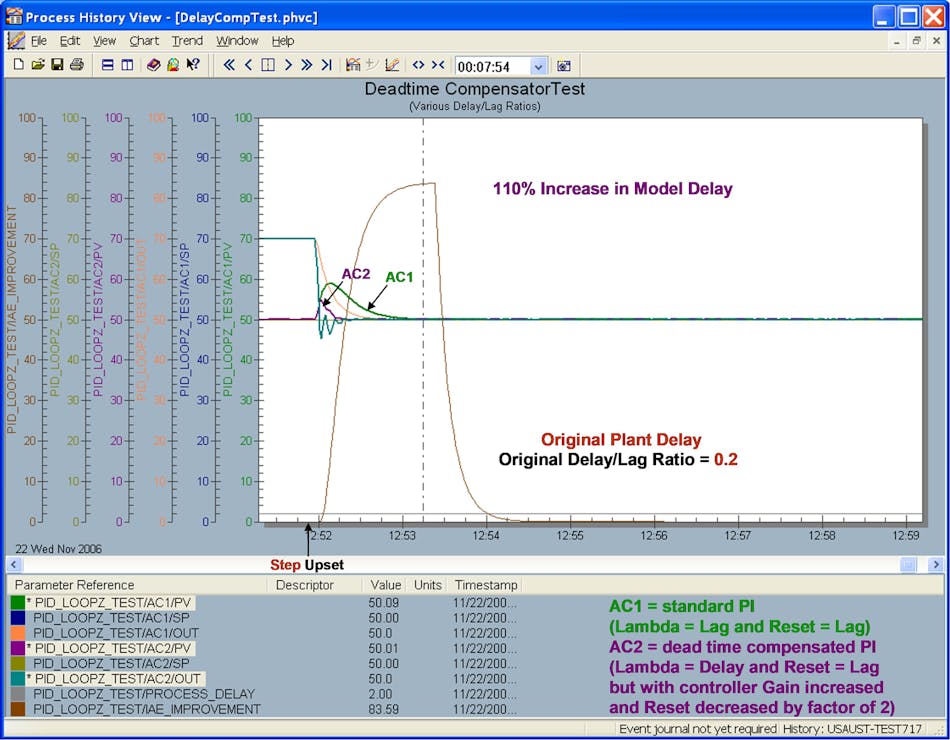This screenshot has height=740, width=950.
Task: Print the chart using the printer icon
Action: pos(76,65)
